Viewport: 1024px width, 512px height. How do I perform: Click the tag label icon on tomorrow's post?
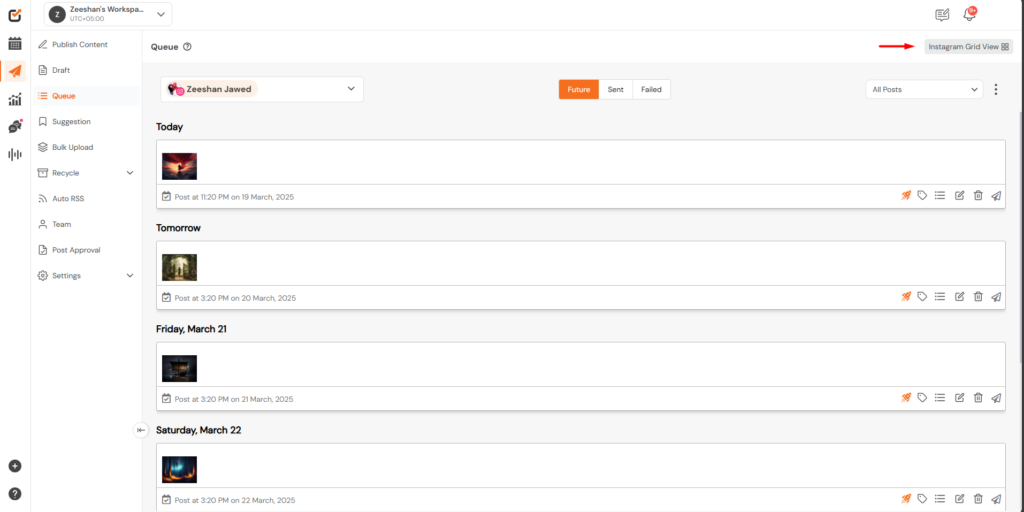click(922, 296)
